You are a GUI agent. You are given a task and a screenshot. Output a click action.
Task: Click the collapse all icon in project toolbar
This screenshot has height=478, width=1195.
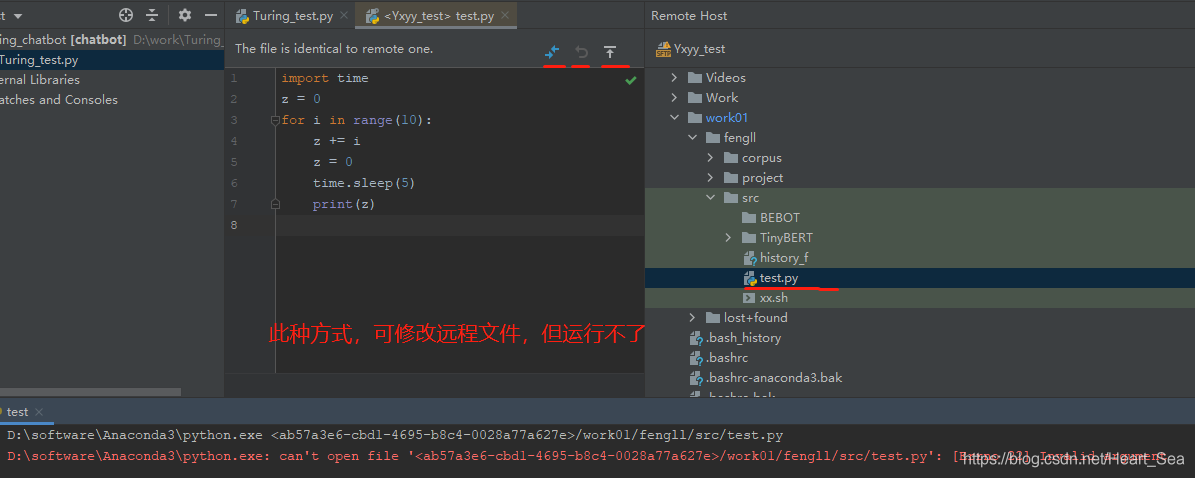pos(152,15)
